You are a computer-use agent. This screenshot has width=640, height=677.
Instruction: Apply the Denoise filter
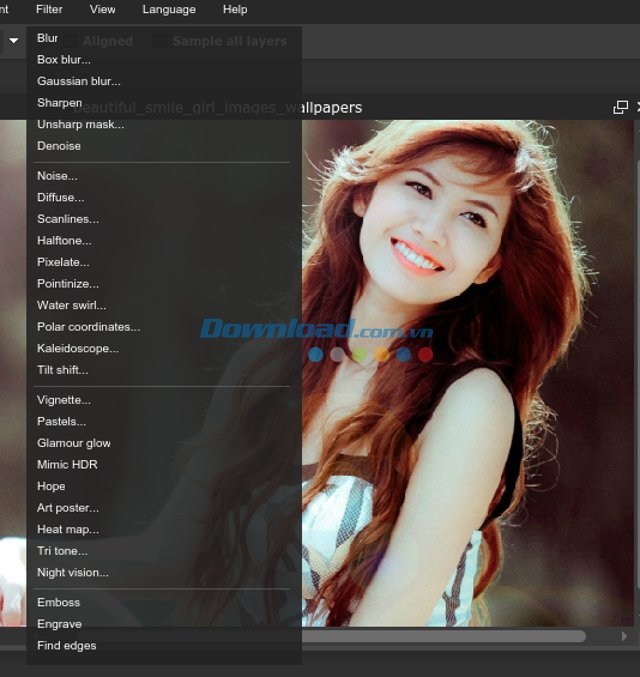59,146
